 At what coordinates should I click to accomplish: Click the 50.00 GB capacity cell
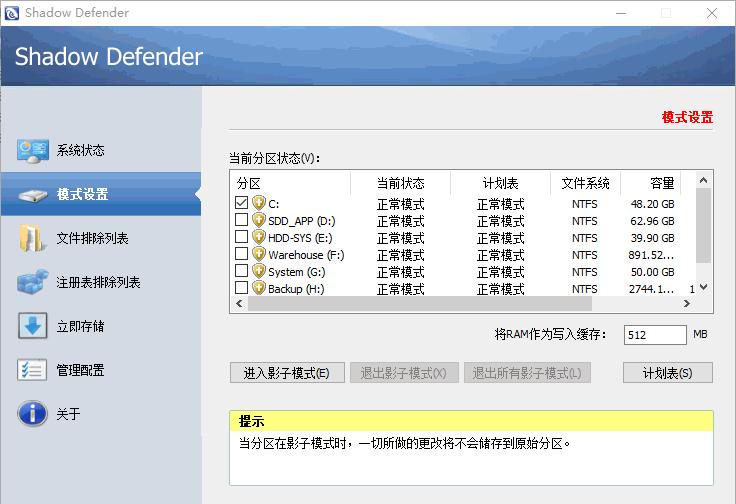(652, 272)
